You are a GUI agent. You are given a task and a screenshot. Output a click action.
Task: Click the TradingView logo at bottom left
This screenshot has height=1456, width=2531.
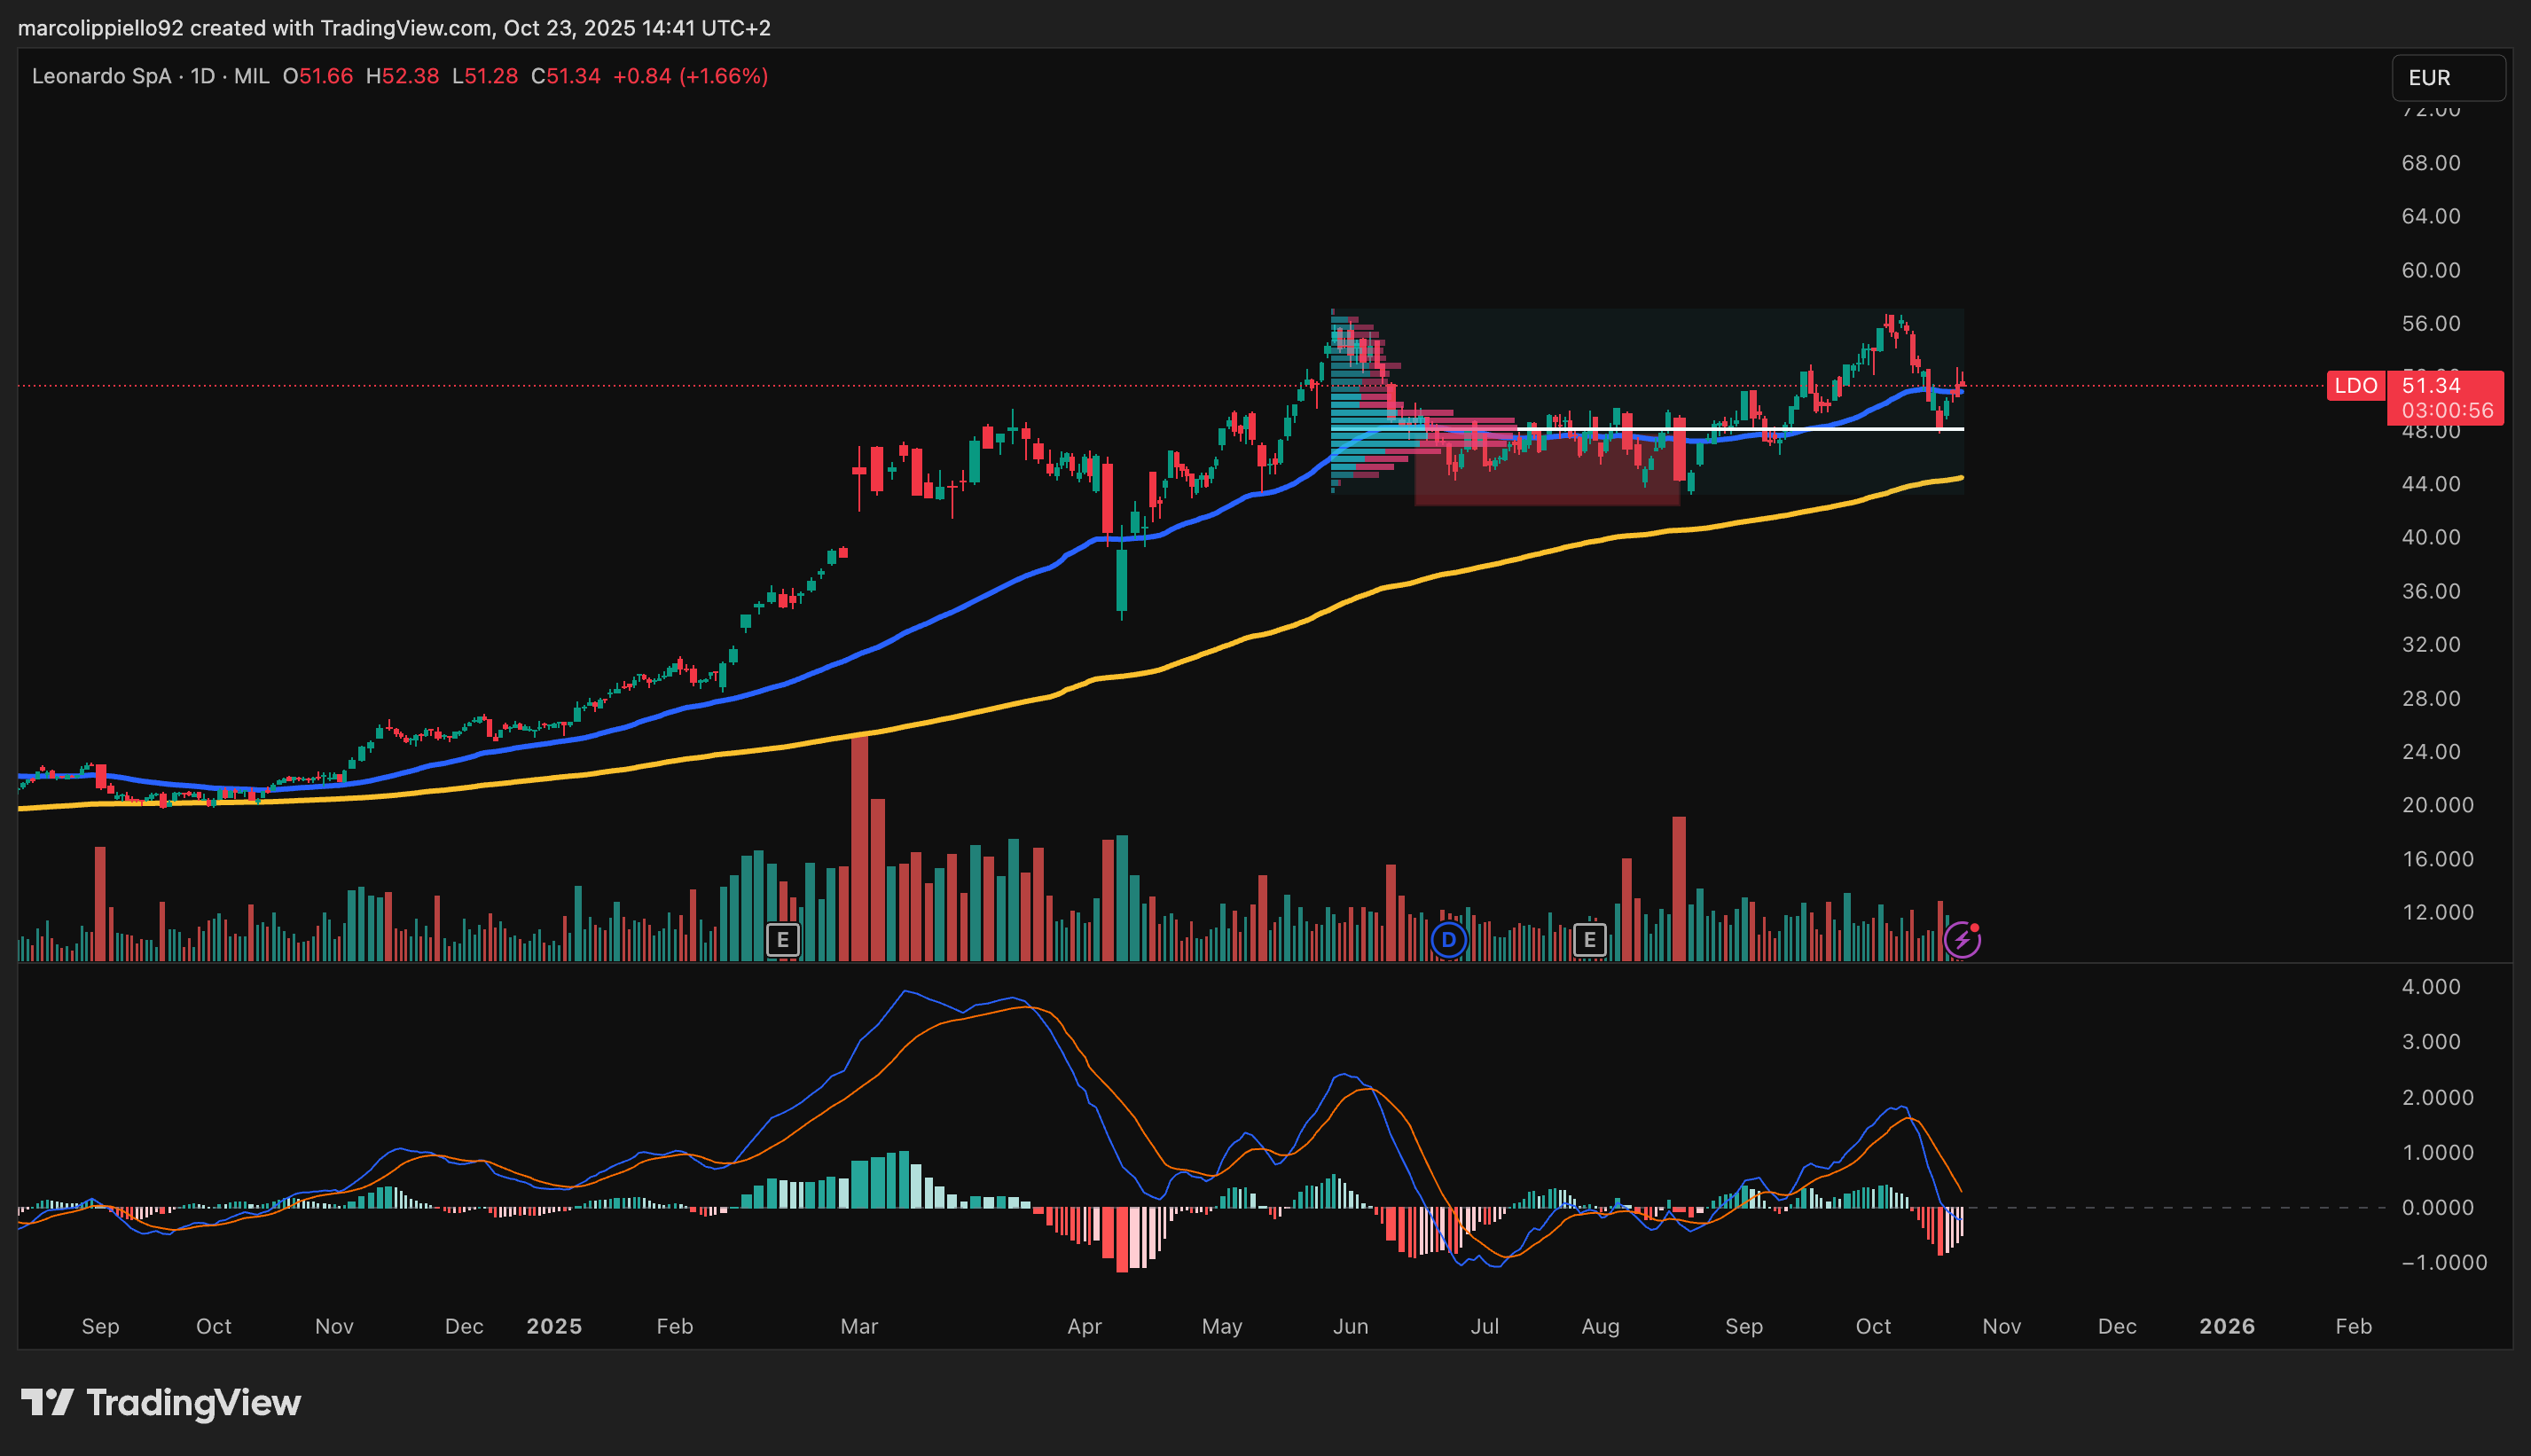point(161,1402)
